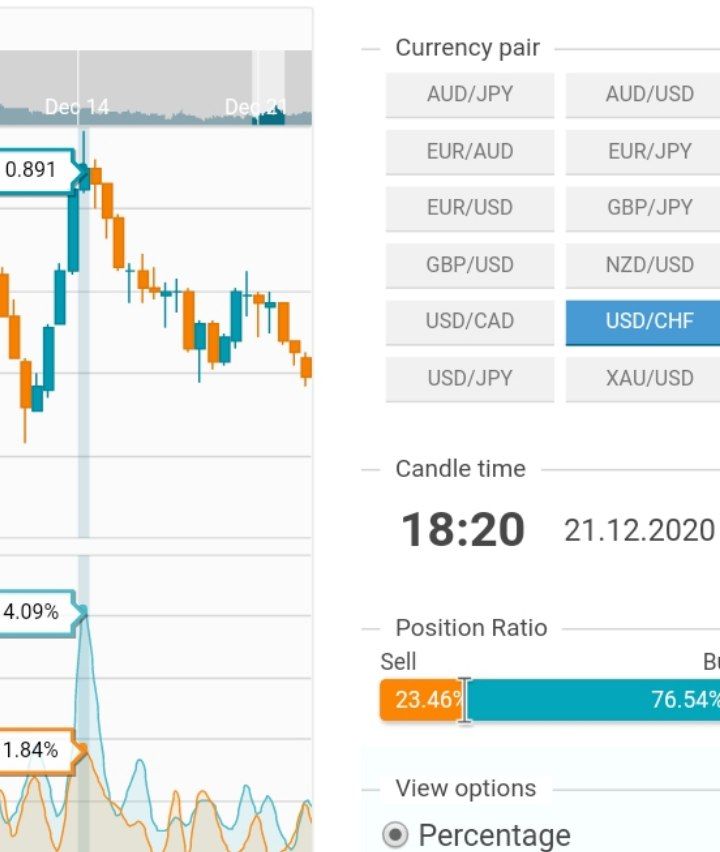Pick the EUR/USD currency pair

click(x=469, y=208)
